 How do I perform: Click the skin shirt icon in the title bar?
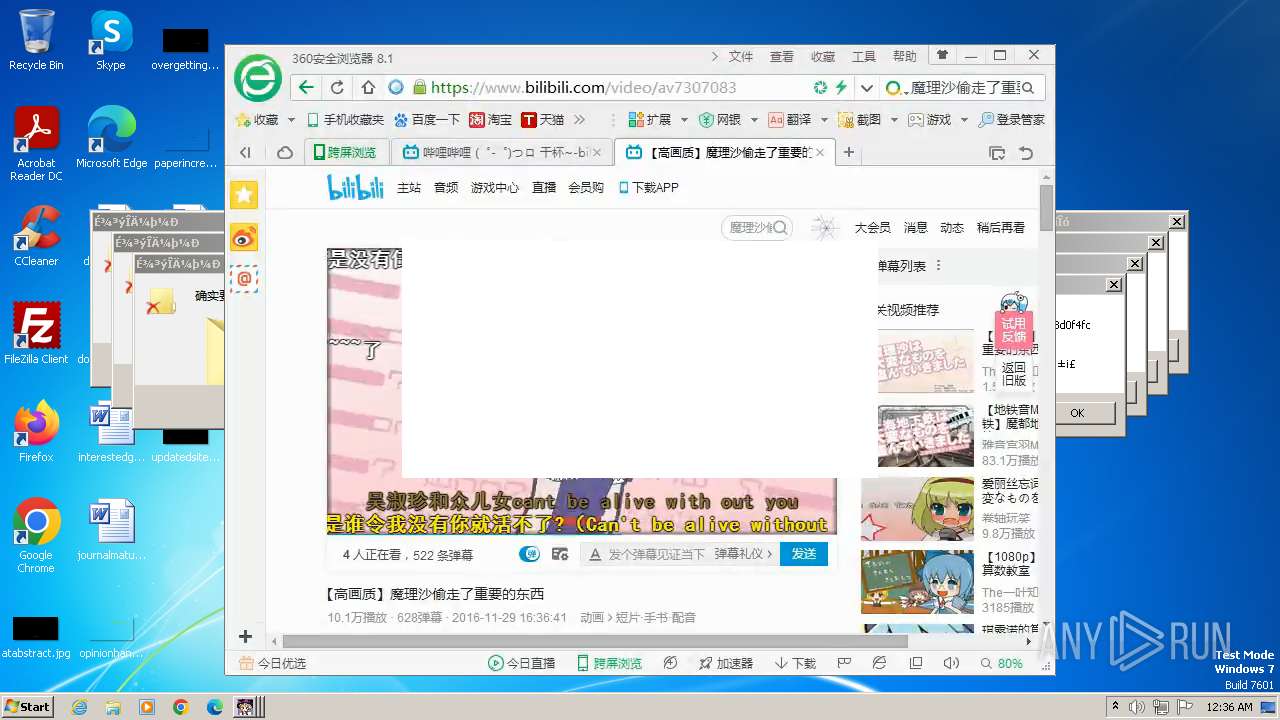pyautogui.click(x=942, y=55)
